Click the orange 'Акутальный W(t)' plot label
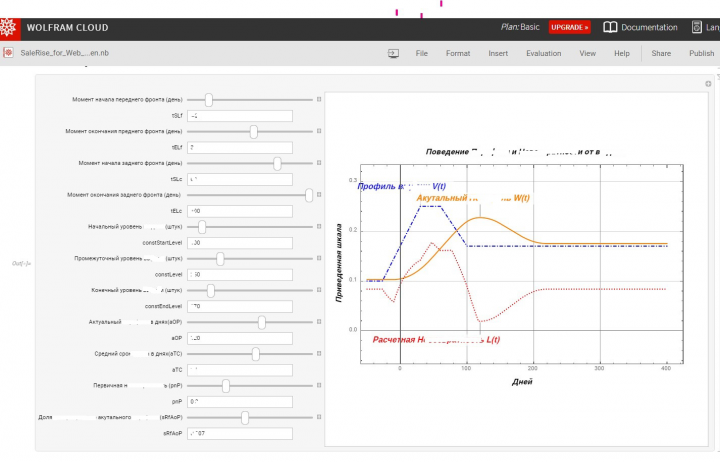This screenshot has height=462, width=720. pos(473,198)
